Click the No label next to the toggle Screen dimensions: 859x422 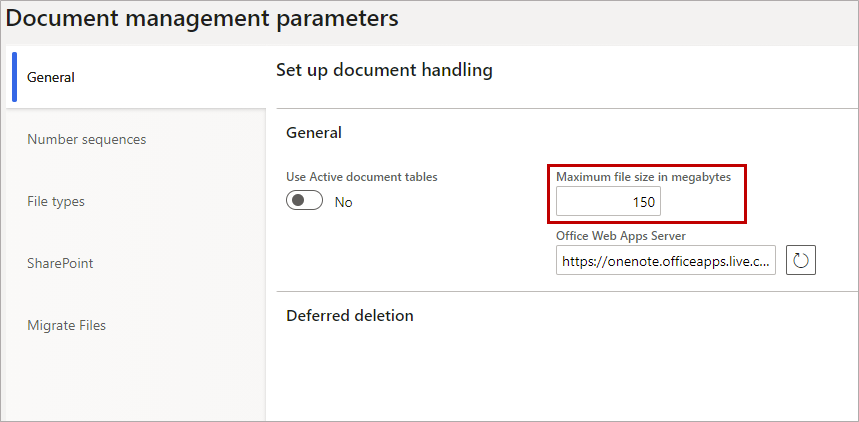pos(343,202)
